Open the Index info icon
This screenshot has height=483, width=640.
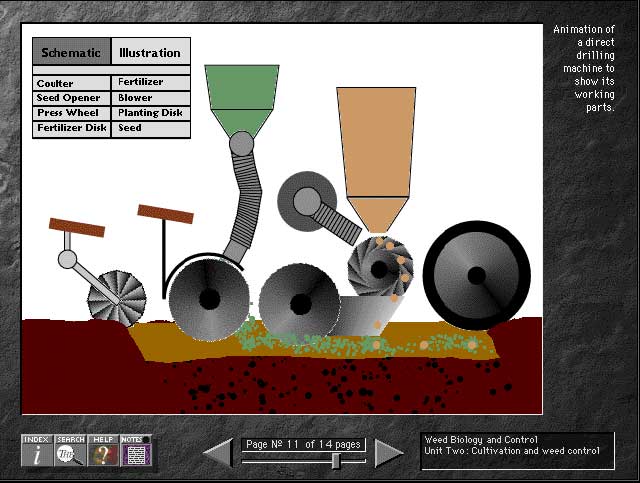click(36, 453)
